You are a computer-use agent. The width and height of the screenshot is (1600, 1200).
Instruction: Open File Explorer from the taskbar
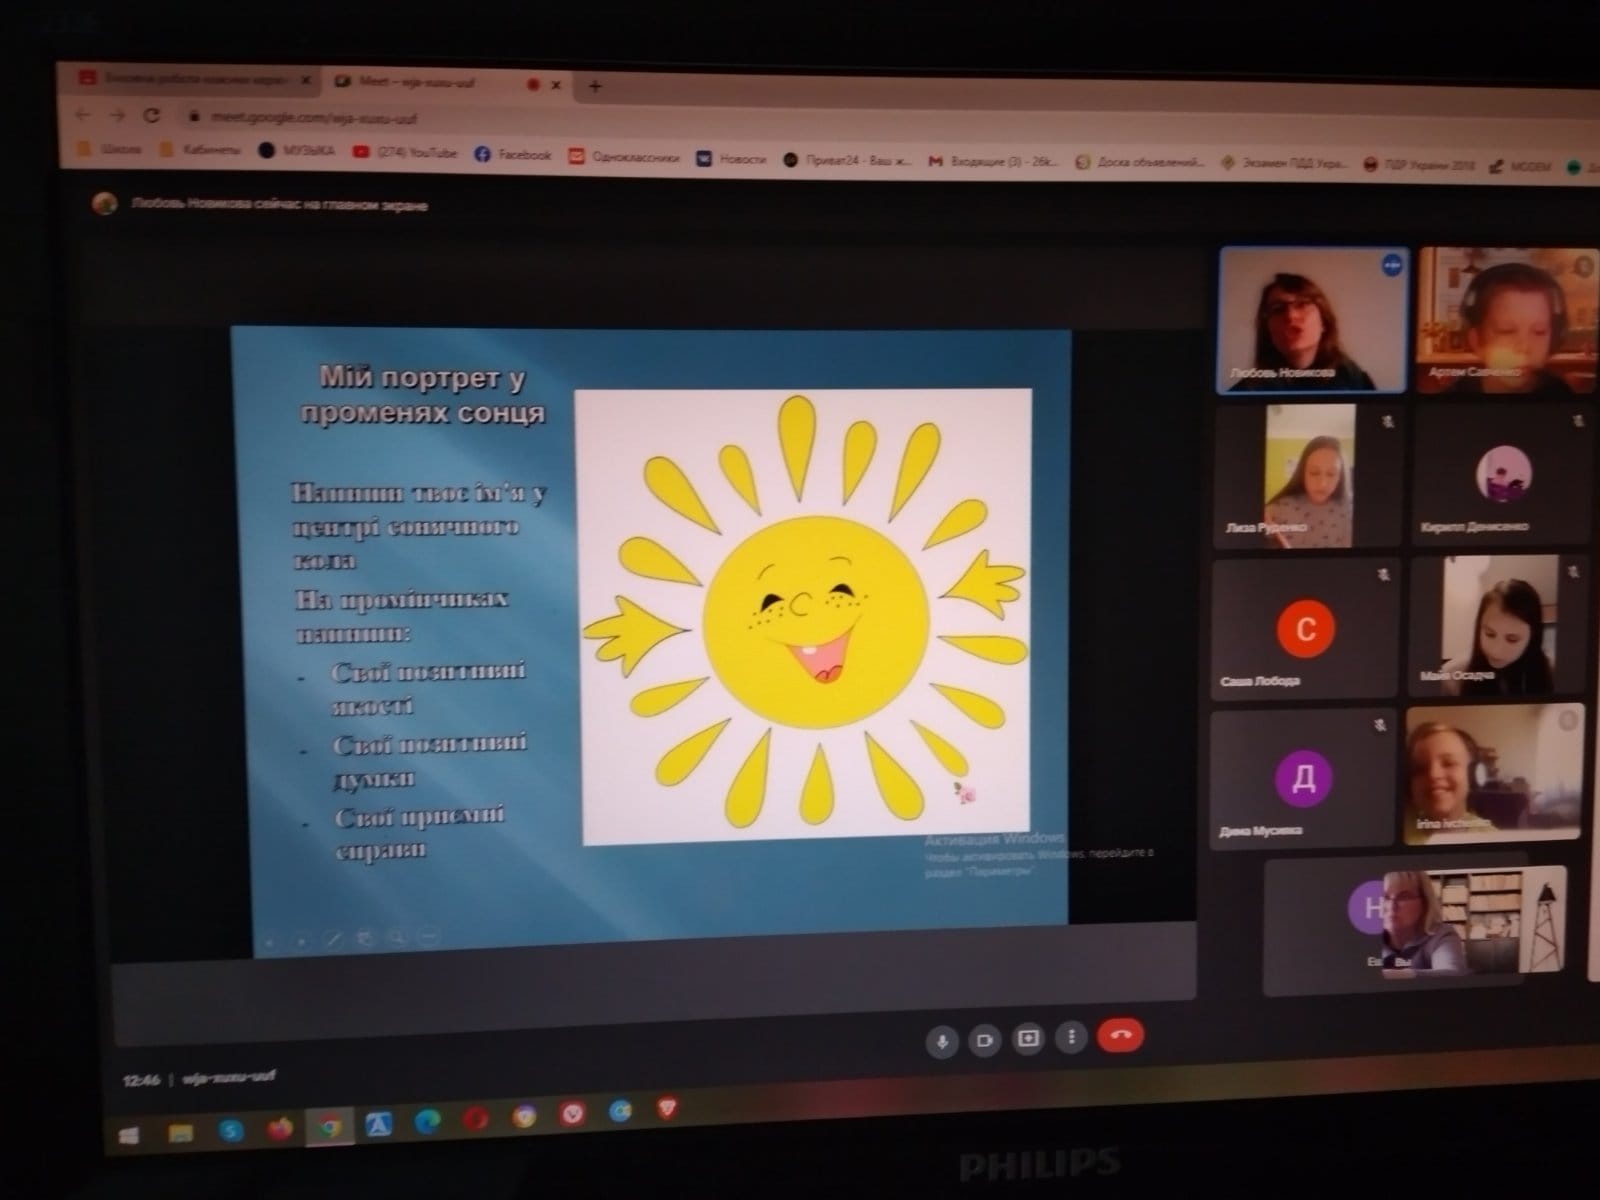click(180, 1133)
